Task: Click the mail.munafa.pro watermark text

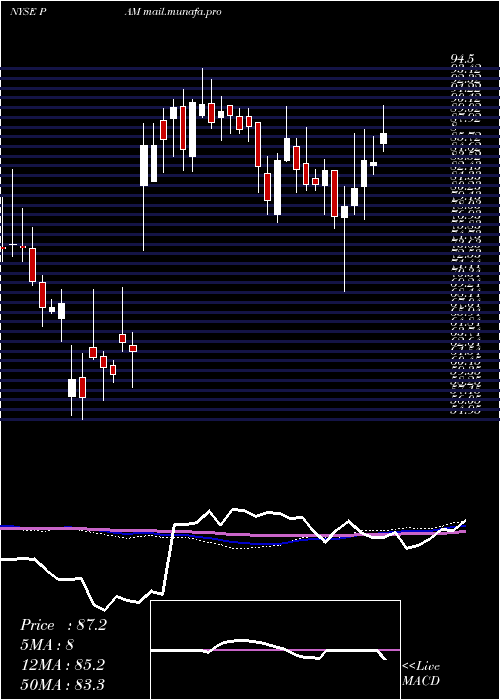Action: [x=182, y=12]
